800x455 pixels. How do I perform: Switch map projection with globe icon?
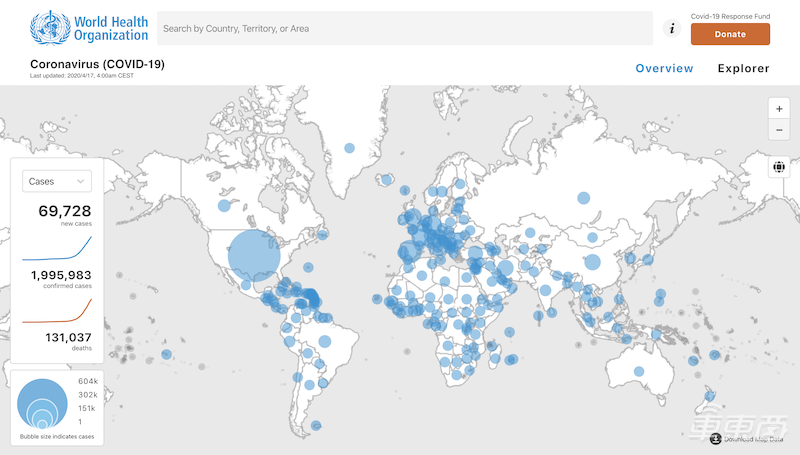click(x=779, y=167)
